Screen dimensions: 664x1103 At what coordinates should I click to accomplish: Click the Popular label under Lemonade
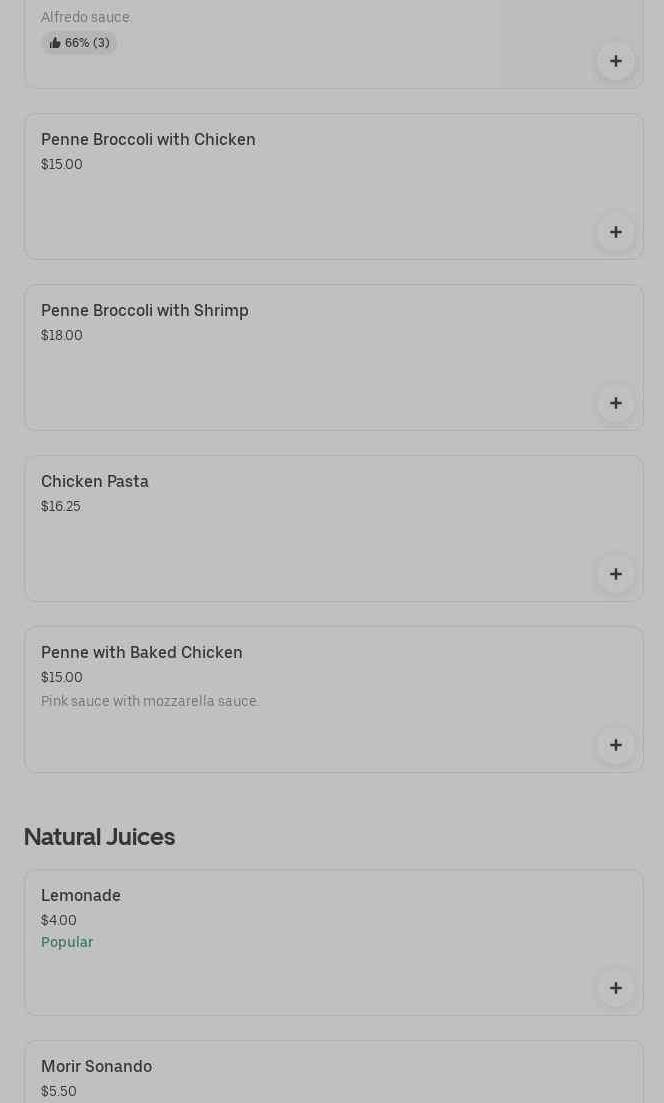[67, 942]
